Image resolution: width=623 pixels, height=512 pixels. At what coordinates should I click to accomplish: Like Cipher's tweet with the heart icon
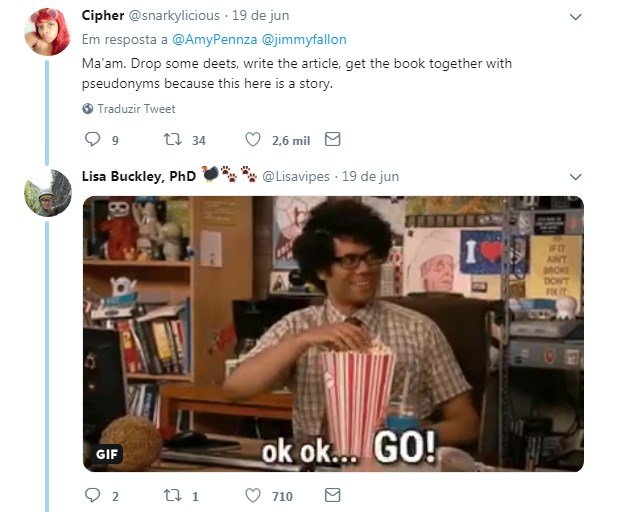tap(253, 139)
